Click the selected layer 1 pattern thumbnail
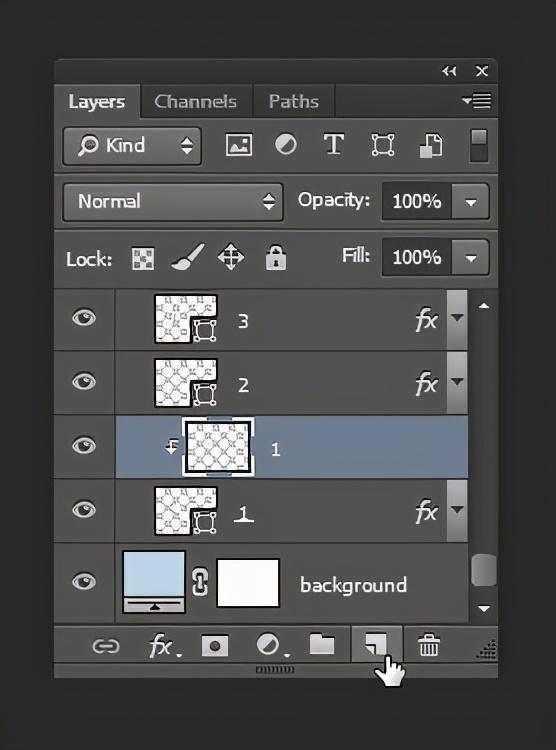Viewport: 556px width, 750px height. [x=218, y=447]
